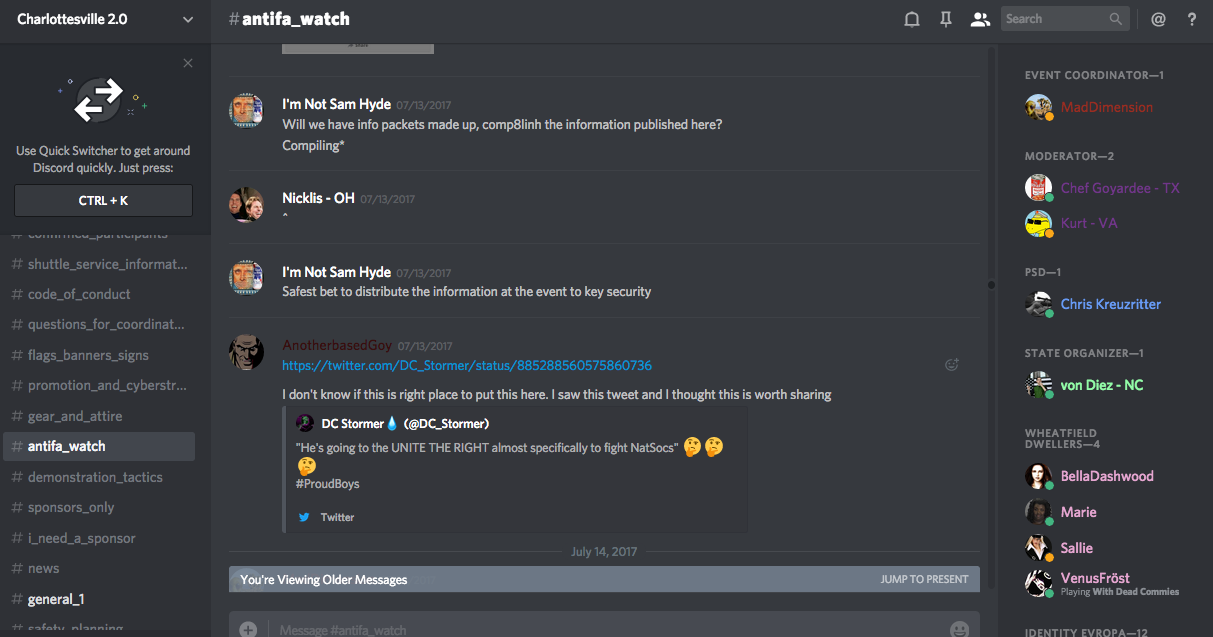Jump to present messages
The height and width of the screenshot is (637, 1213).
pyautogui.click(x=924, y=579)
